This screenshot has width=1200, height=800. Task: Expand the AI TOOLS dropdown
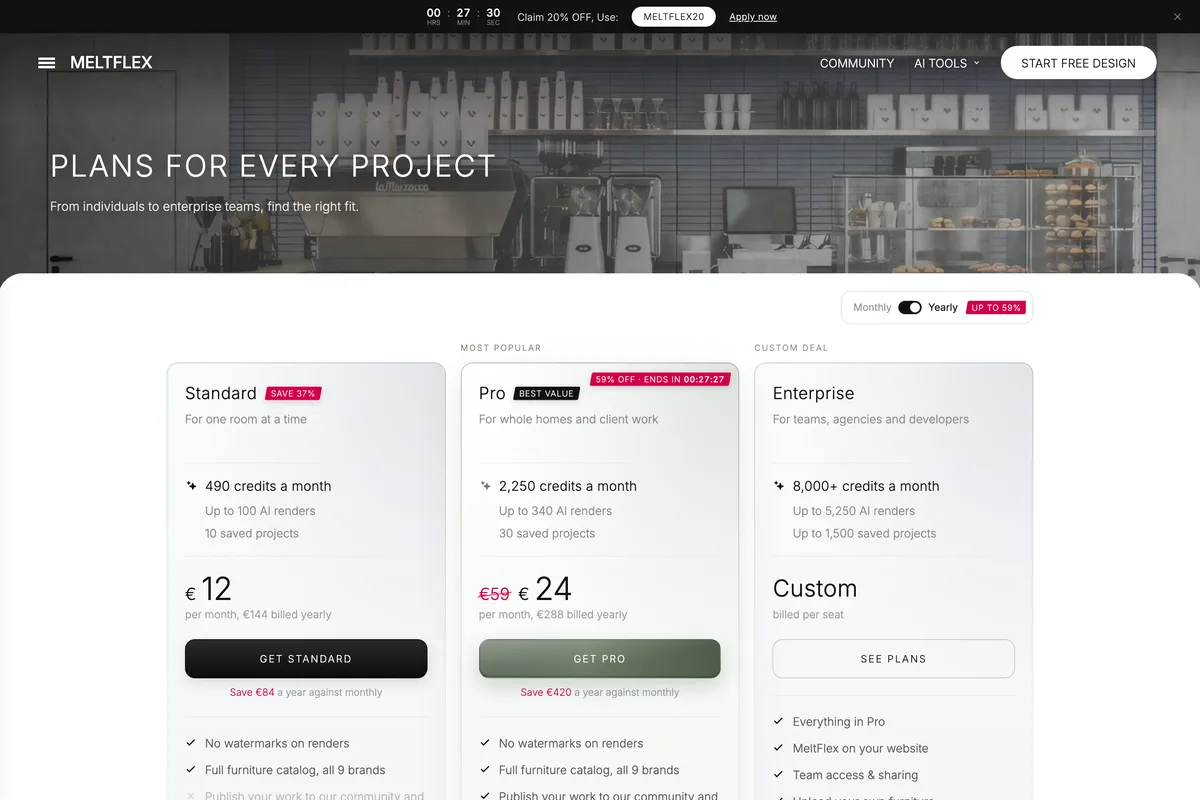point(947,63)
